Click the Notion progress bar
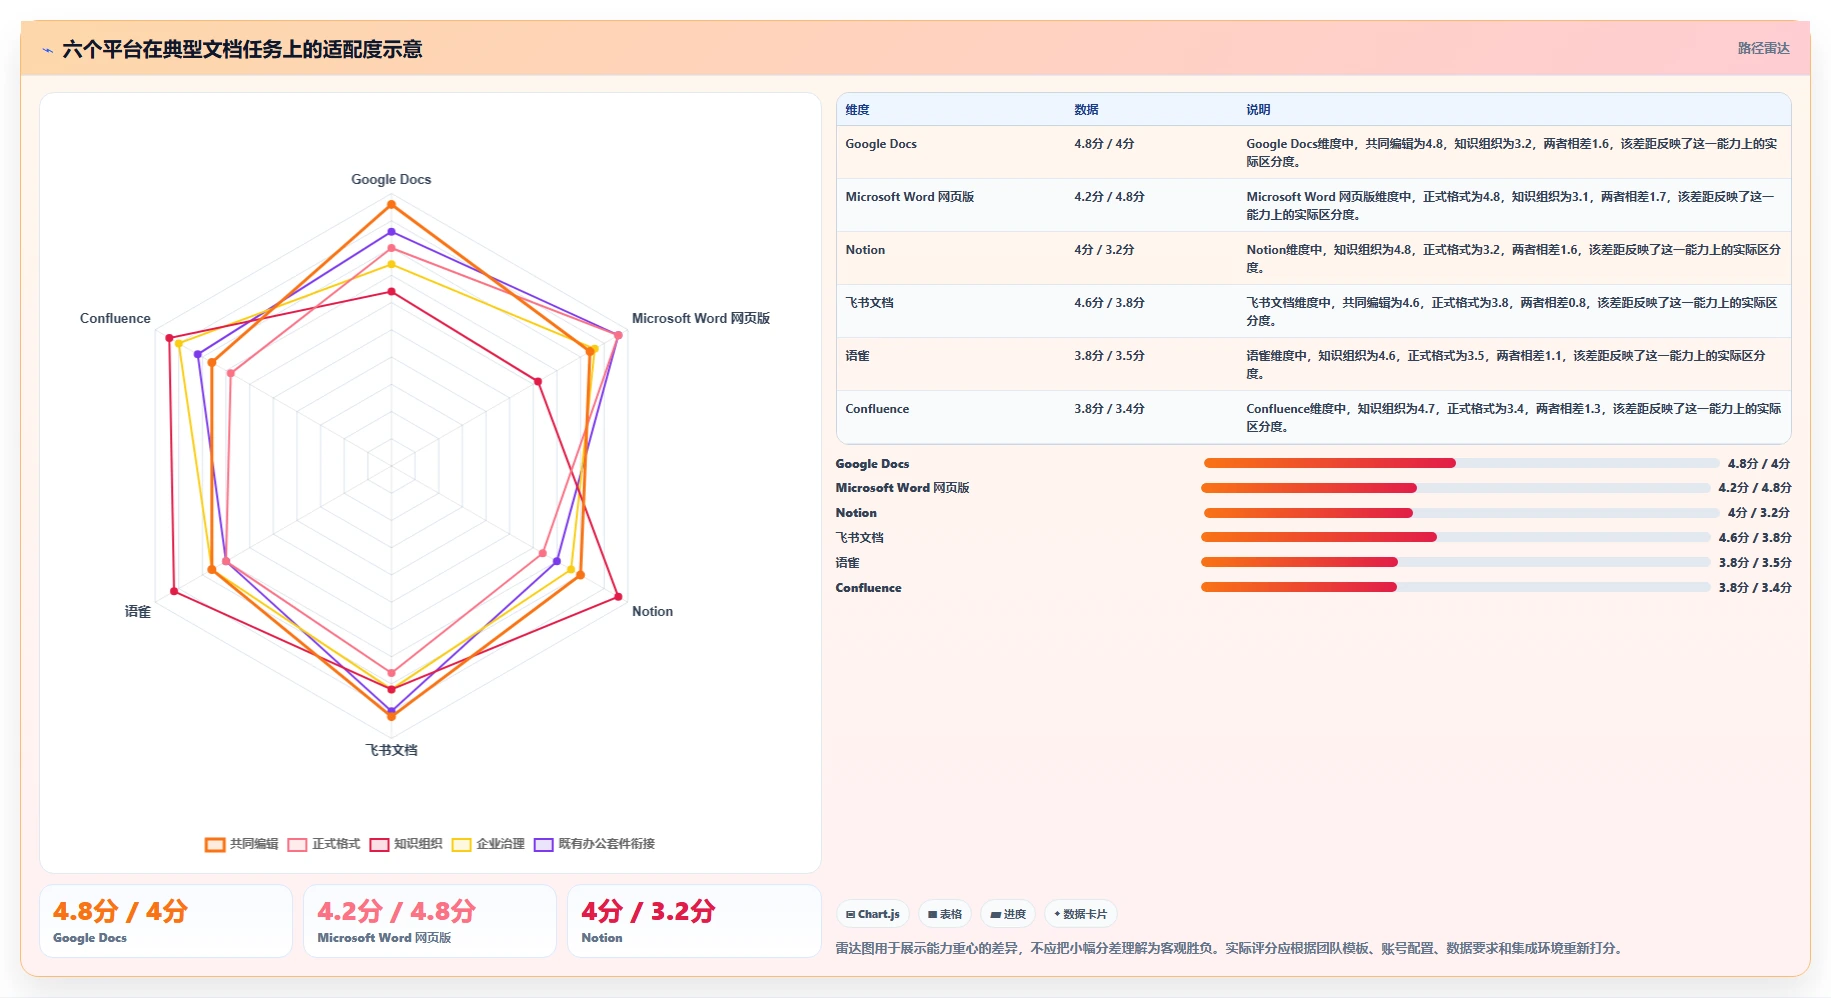The height and width of the screenshot is (998, 1831). coord(1461,513)
